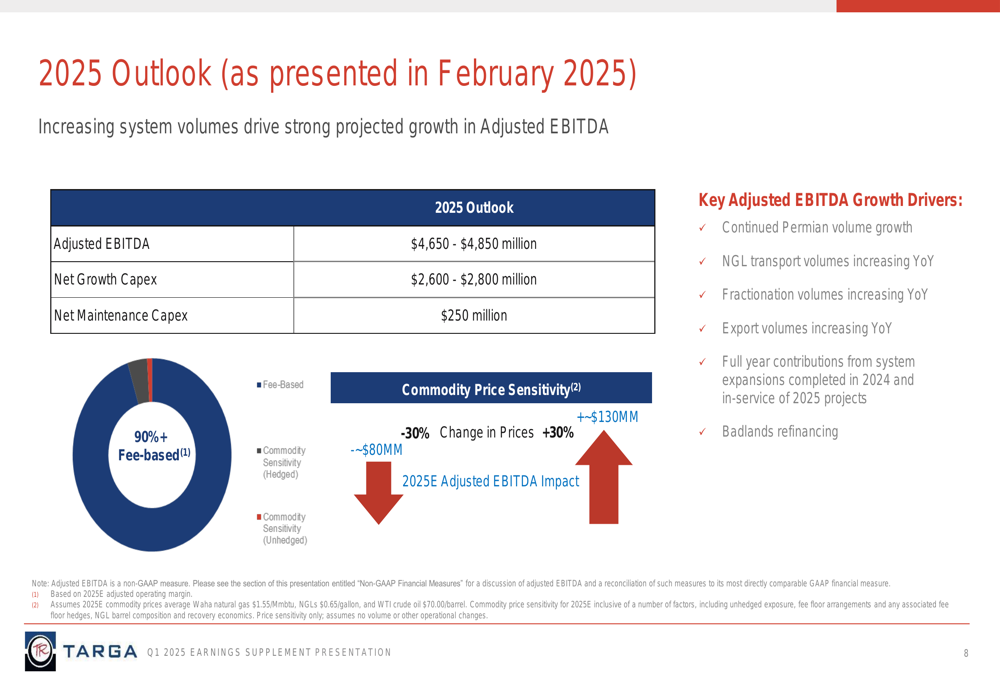Click the slide title '2025 Outlook (as presented in February 2025)'

(x=337, y=73)
